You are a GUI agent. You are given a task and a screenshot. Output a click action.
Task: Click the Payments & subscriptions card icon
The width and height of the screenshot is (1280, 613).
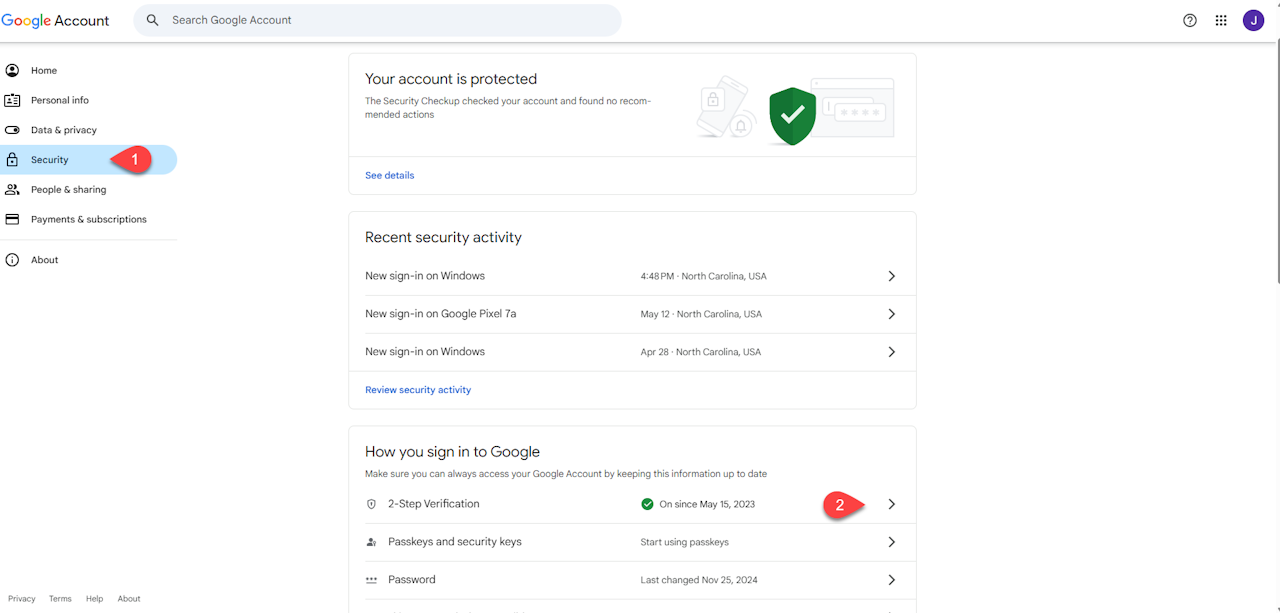(x=12, y=219)
